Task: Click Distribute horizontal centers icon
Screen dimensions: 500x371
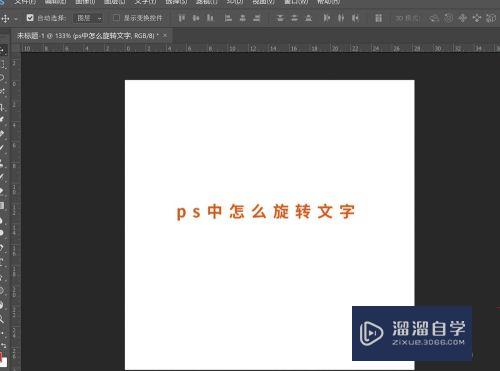Action: coord(341,18)
